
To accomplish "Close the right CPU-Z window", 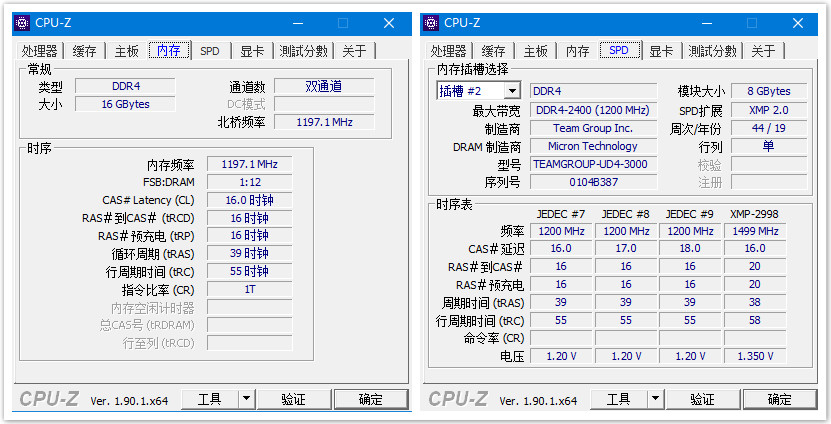I will tap(798, 23).
